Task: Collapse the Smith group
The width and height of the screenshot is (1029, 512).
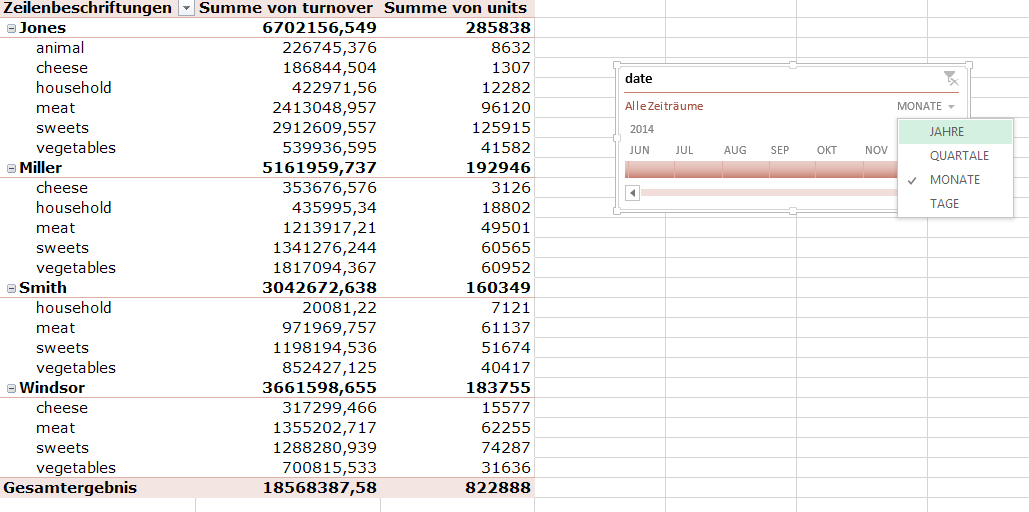Action: pyautogui.click(x=11, y=288)
